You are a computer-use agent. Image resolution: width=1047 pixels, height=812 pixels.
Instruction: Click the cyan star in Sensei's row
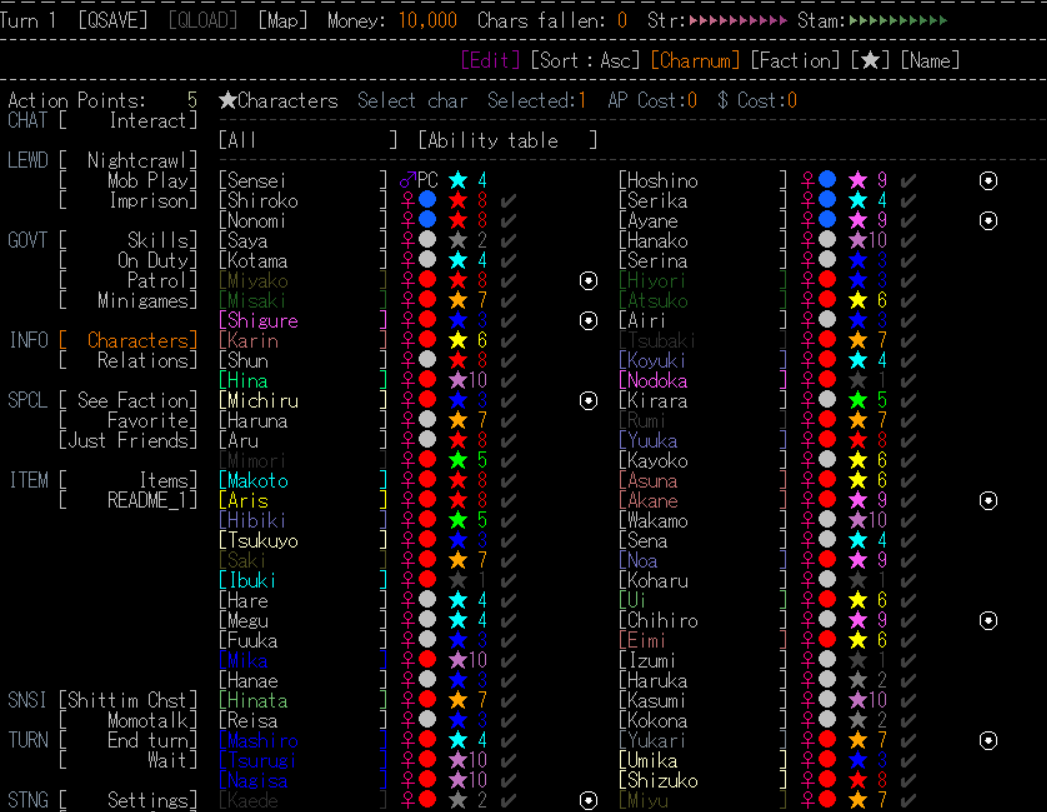(x=458, y=180)
